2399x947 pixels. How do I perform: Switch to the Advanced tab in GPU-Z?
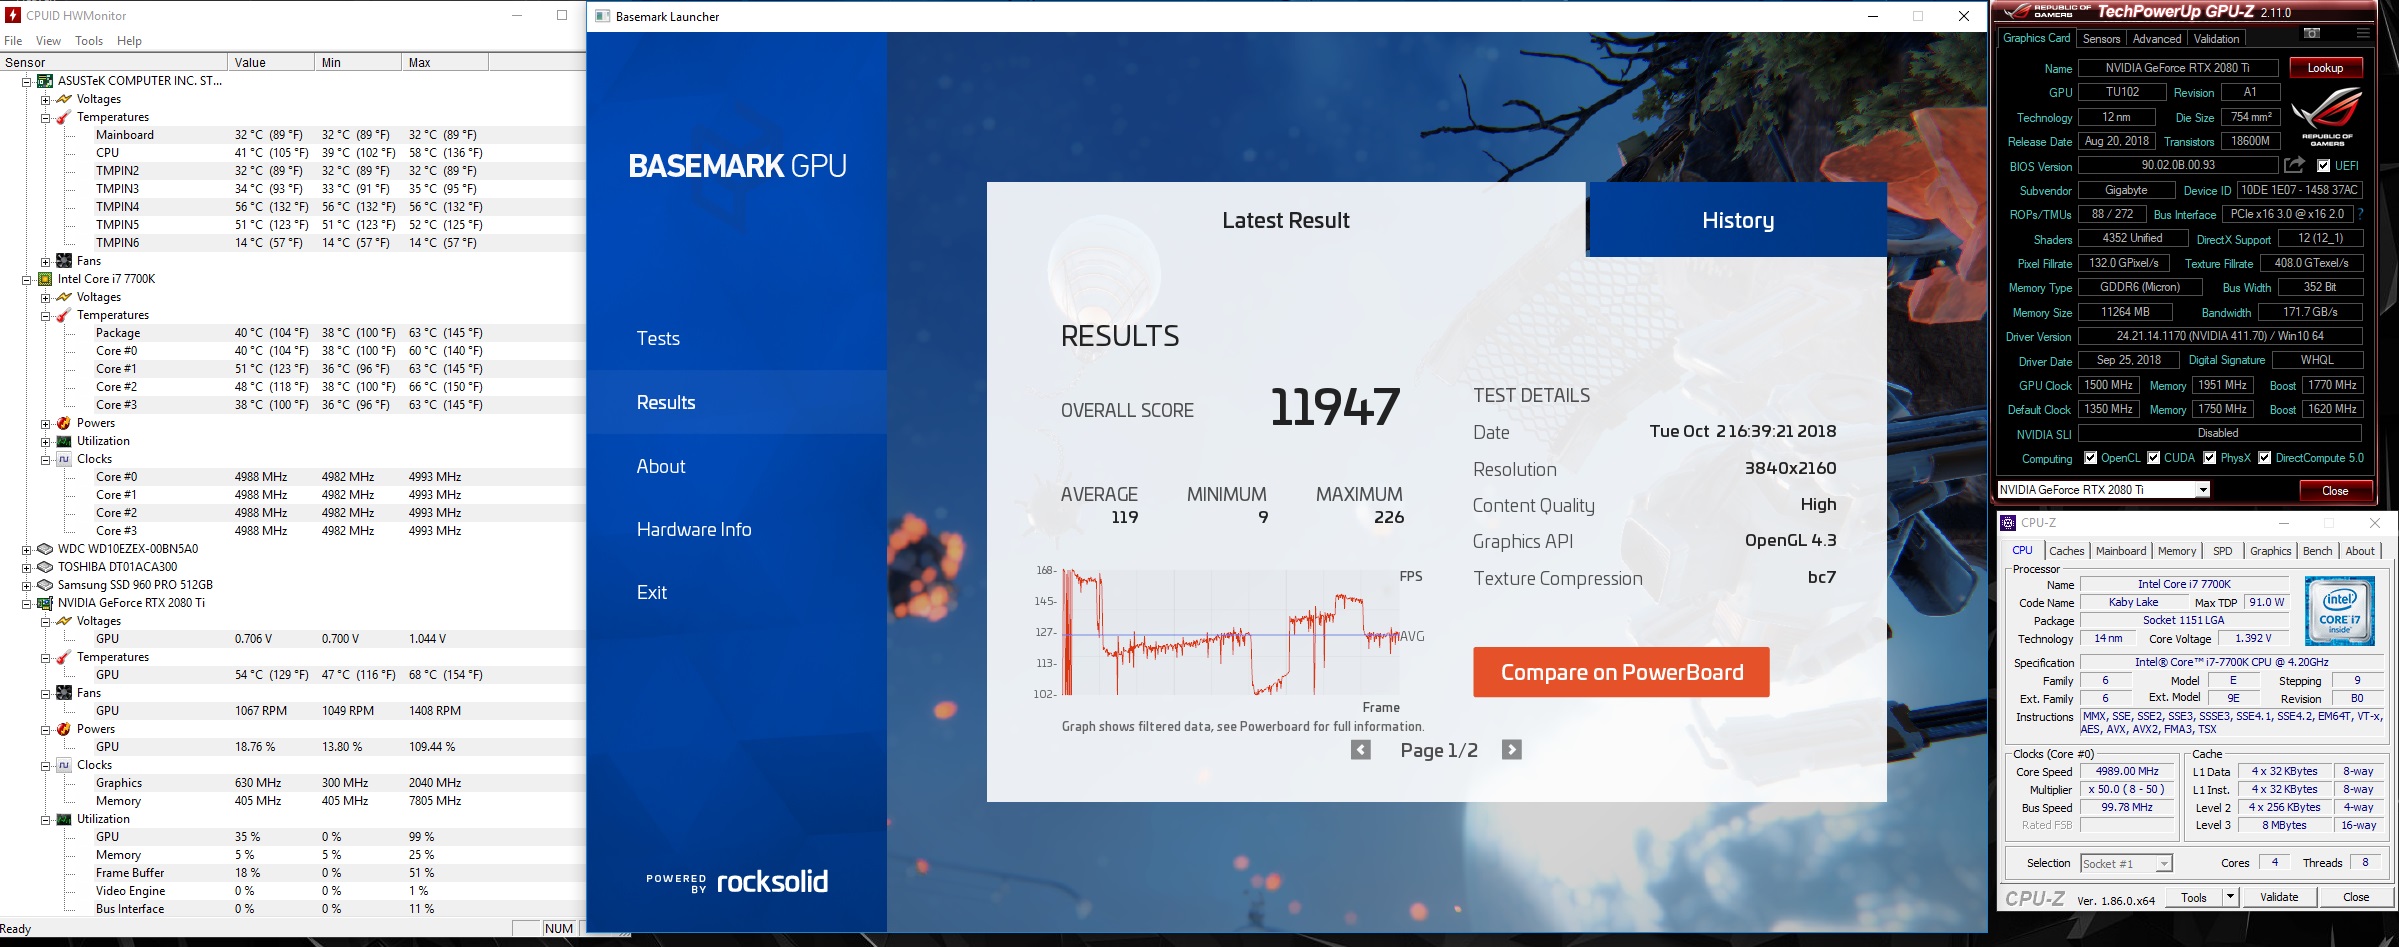2156,39
